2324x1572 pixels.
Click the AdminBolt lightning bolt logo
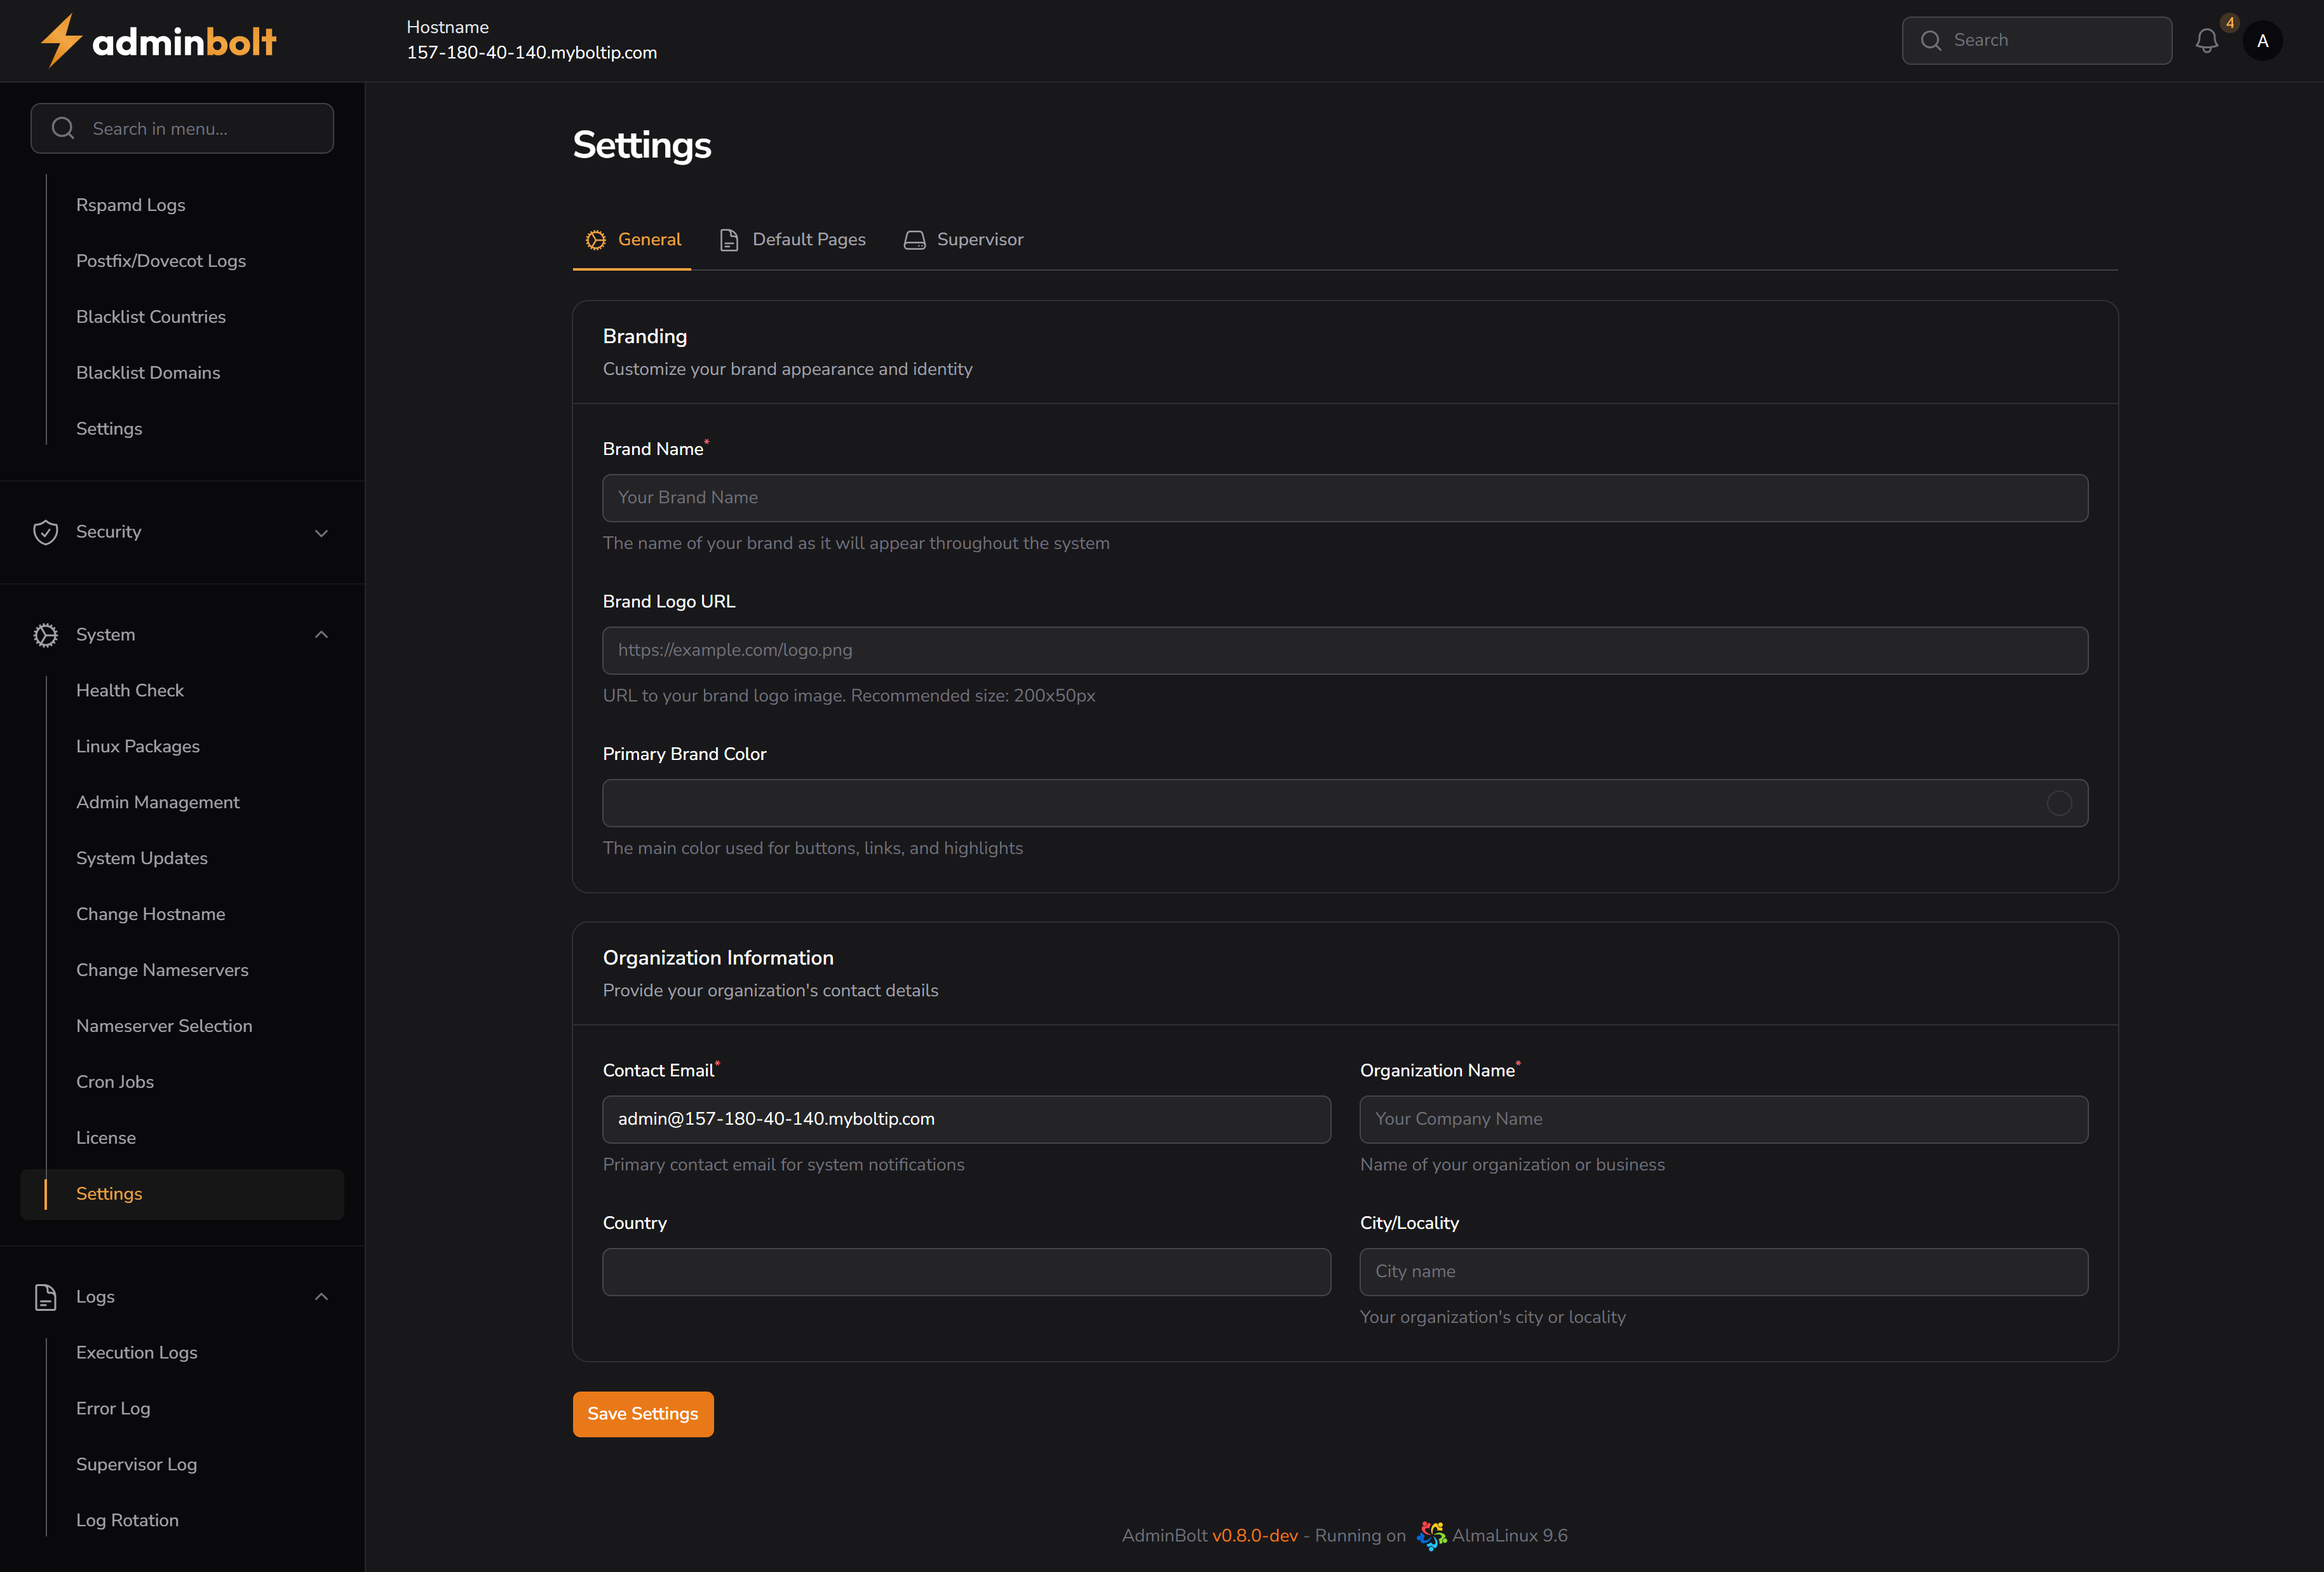pyautogui.click(x=60, y=40)
